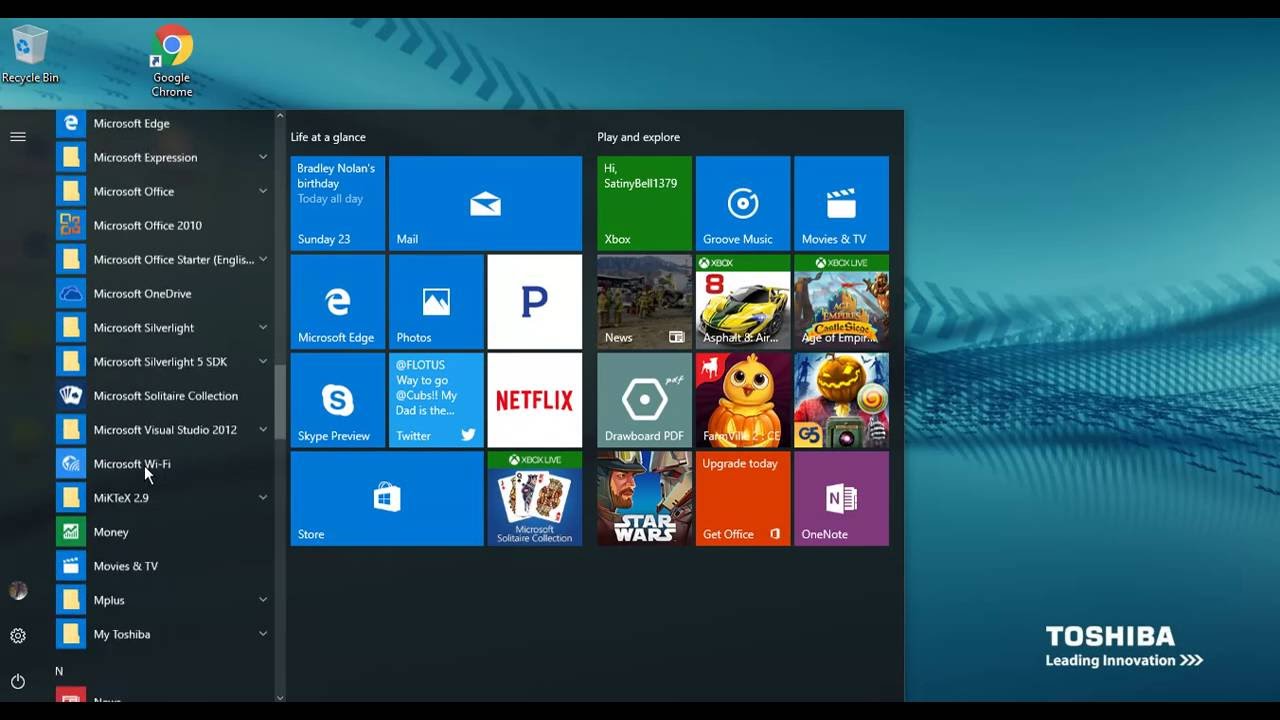Open the calendar tile showing Sunday 23
Viewport: 1280px width, 720px height.
click(x=338, y=203)
